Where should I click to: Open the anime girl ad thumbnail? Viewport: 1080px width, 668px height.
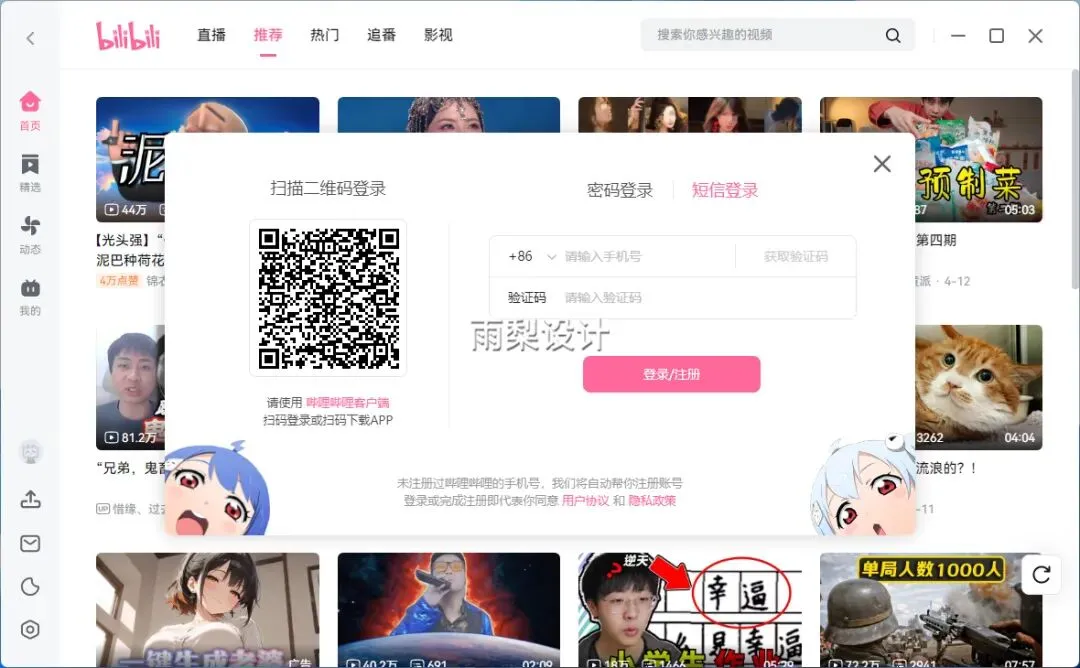pyautogui.click(x=207, y=609)
